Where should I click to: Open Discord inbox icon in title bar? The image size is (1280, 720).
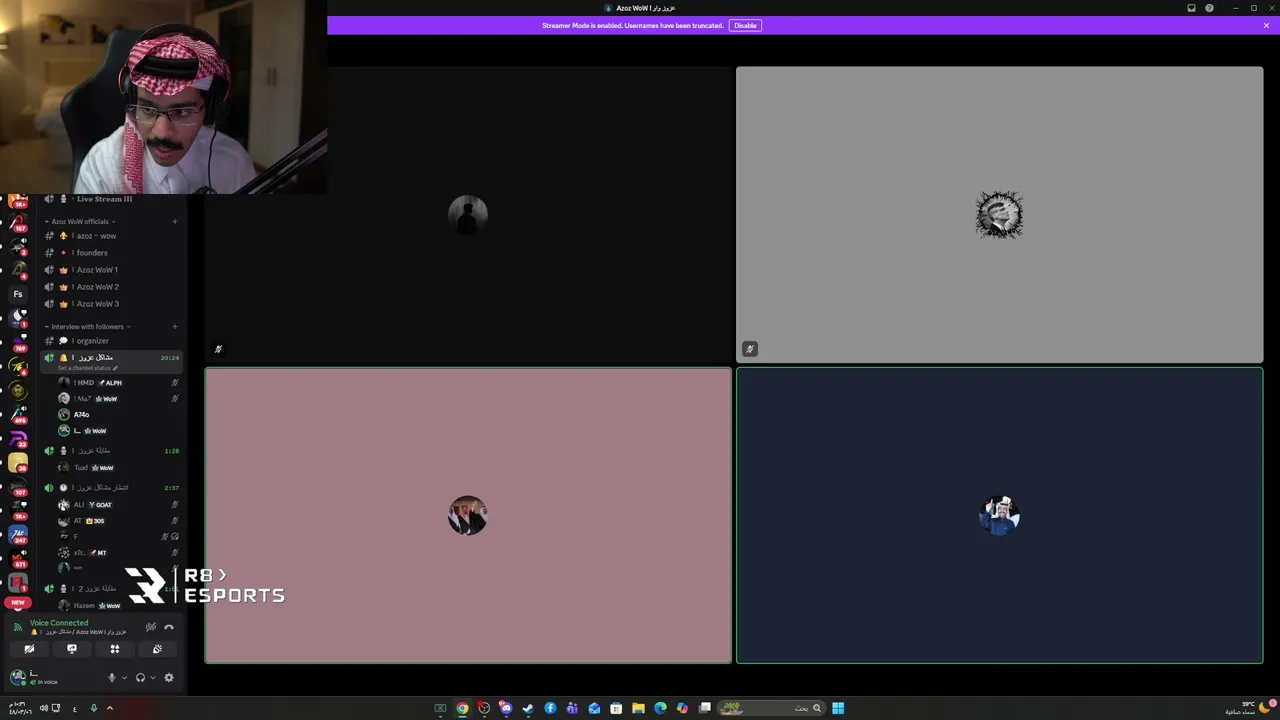coord(1191,8)
